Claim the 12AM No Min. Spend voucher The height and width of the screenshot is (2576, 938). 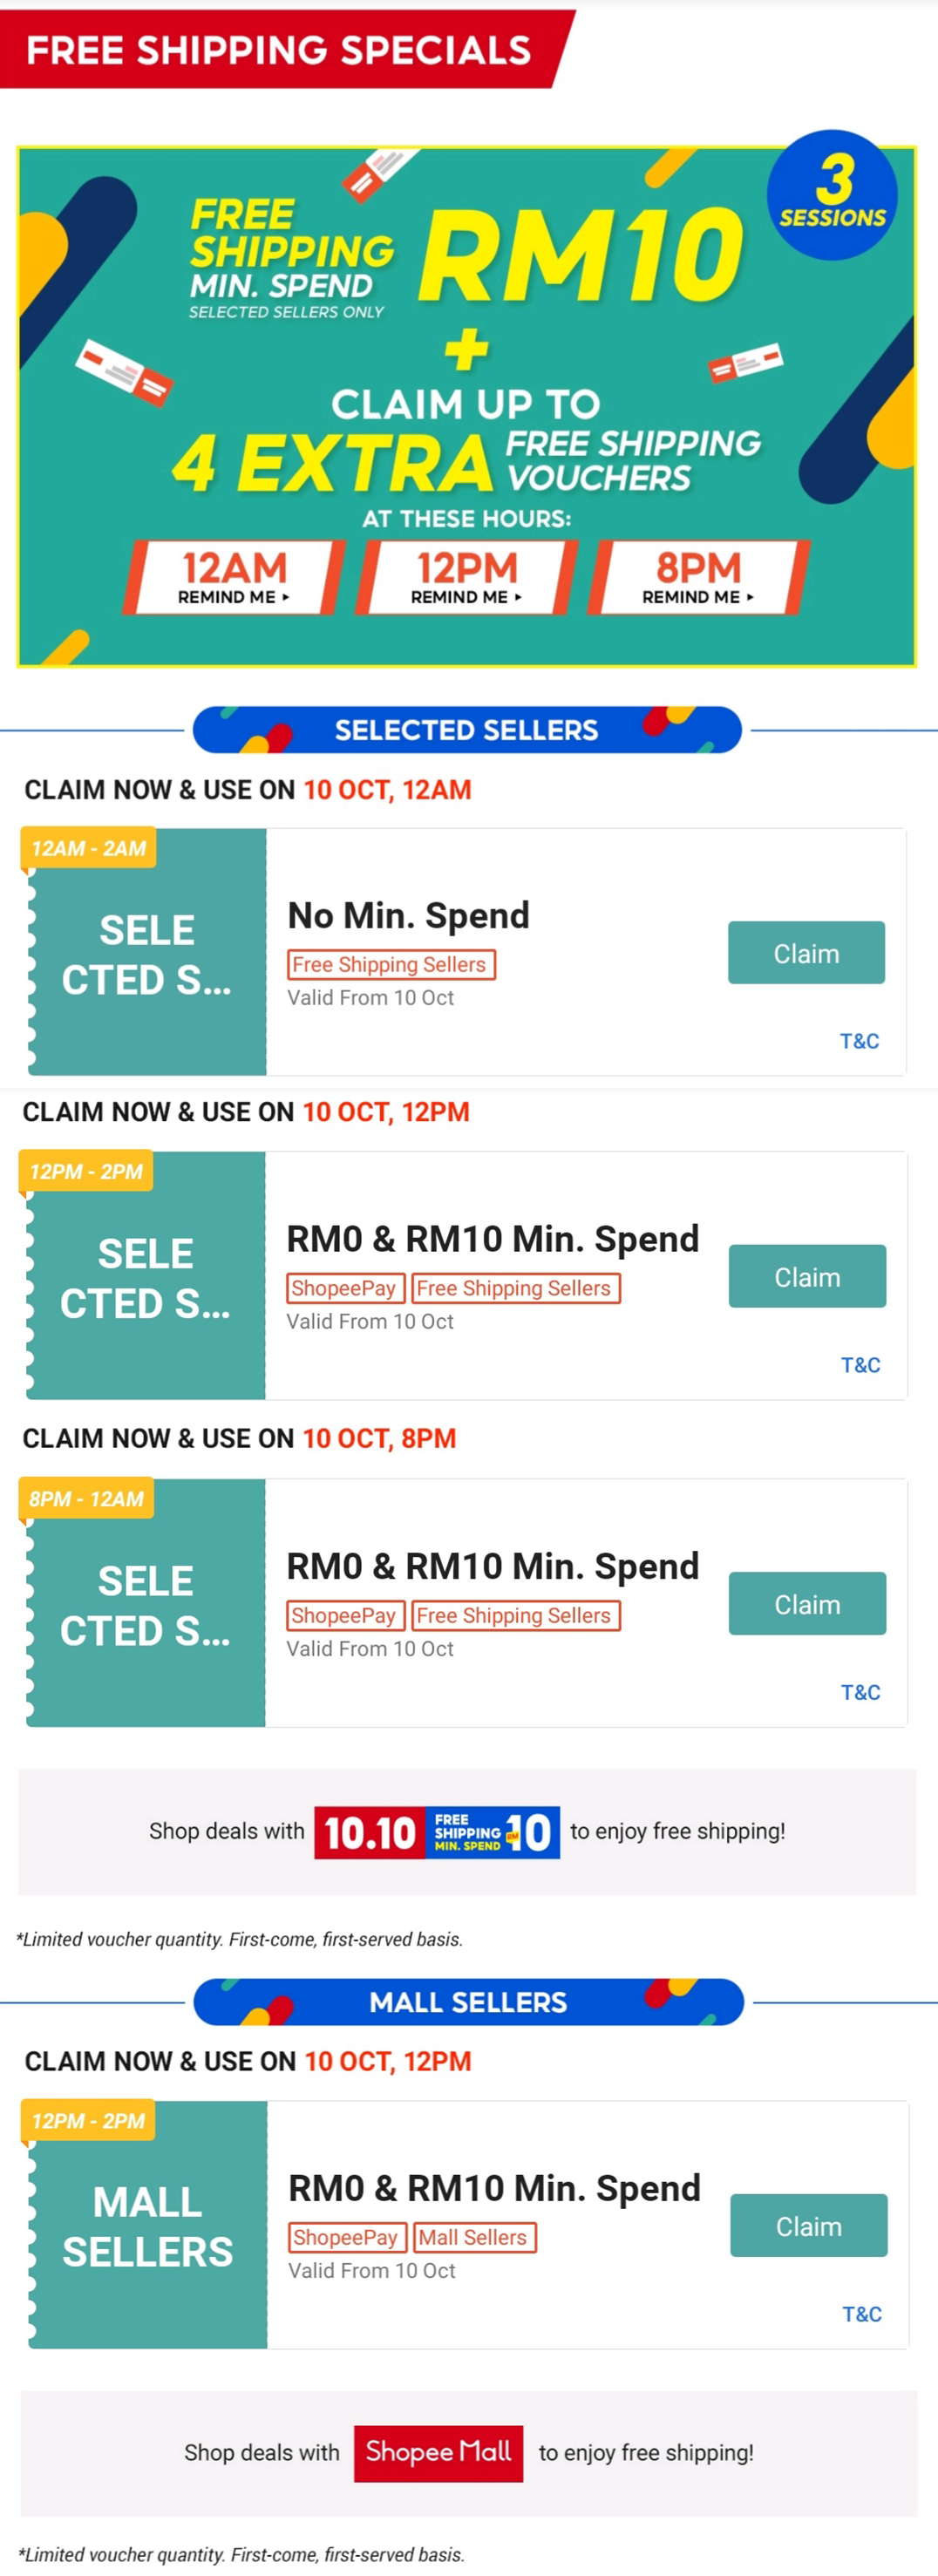point(806,953)
